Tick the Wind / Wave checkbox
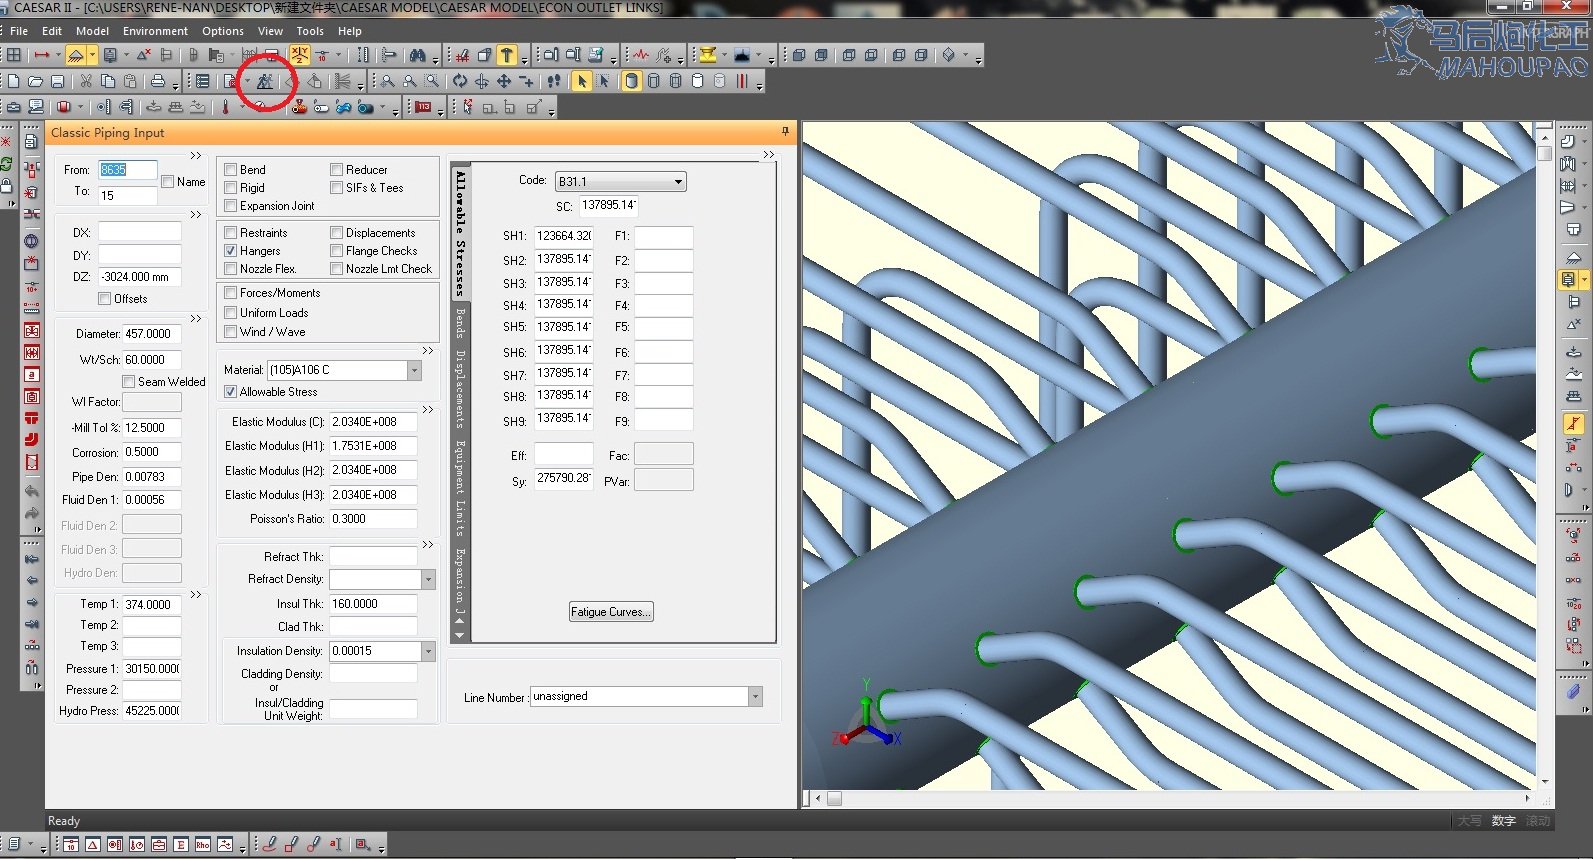The image size is (1593, 859). (x=231, y=332)
